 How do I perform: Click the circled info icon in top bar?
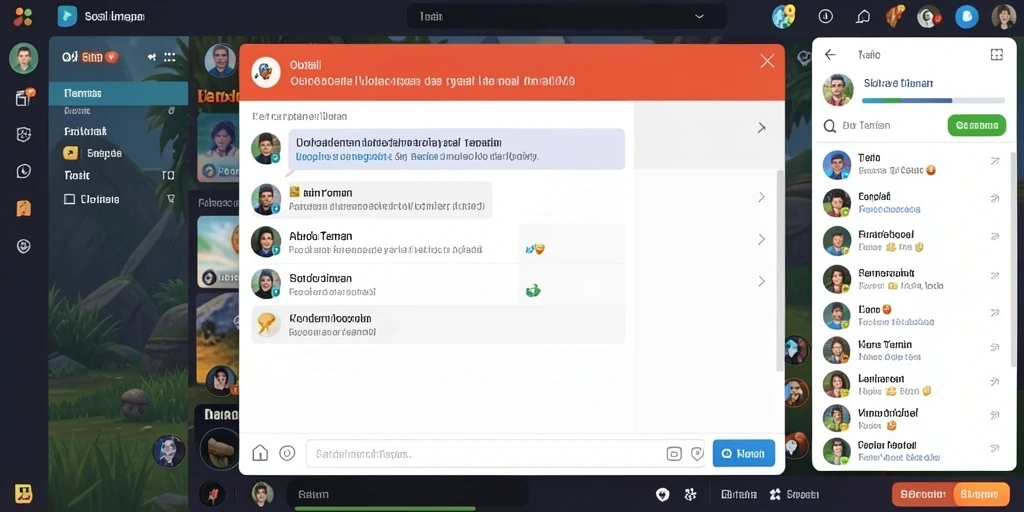pos(825,16)
